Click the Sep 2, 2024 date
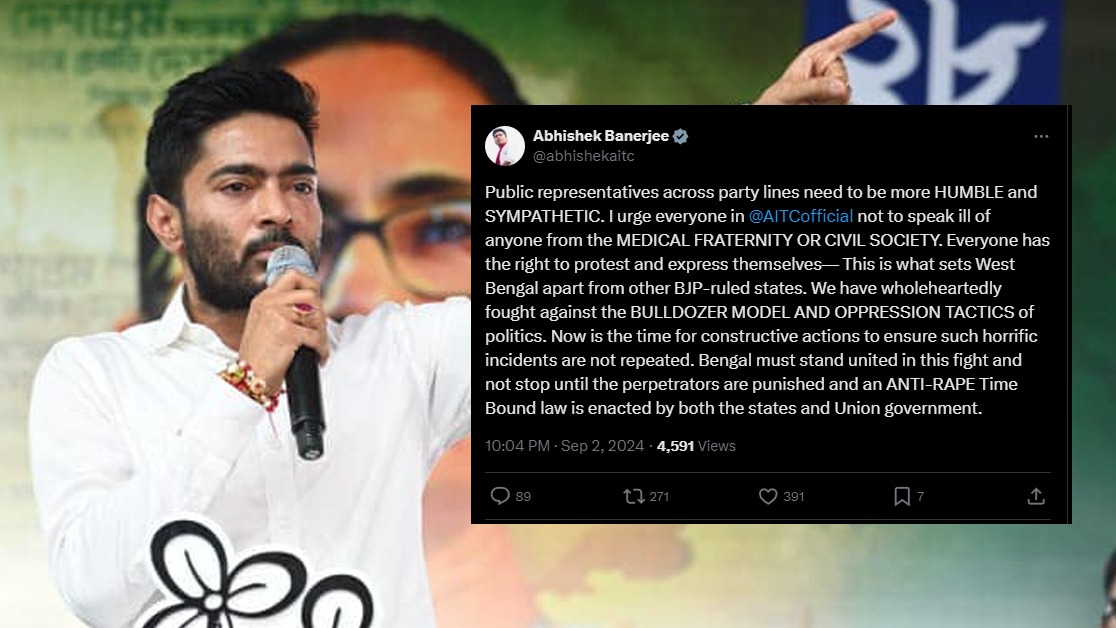This screenshot has width=1116, height=628. (x=602, y=446)
